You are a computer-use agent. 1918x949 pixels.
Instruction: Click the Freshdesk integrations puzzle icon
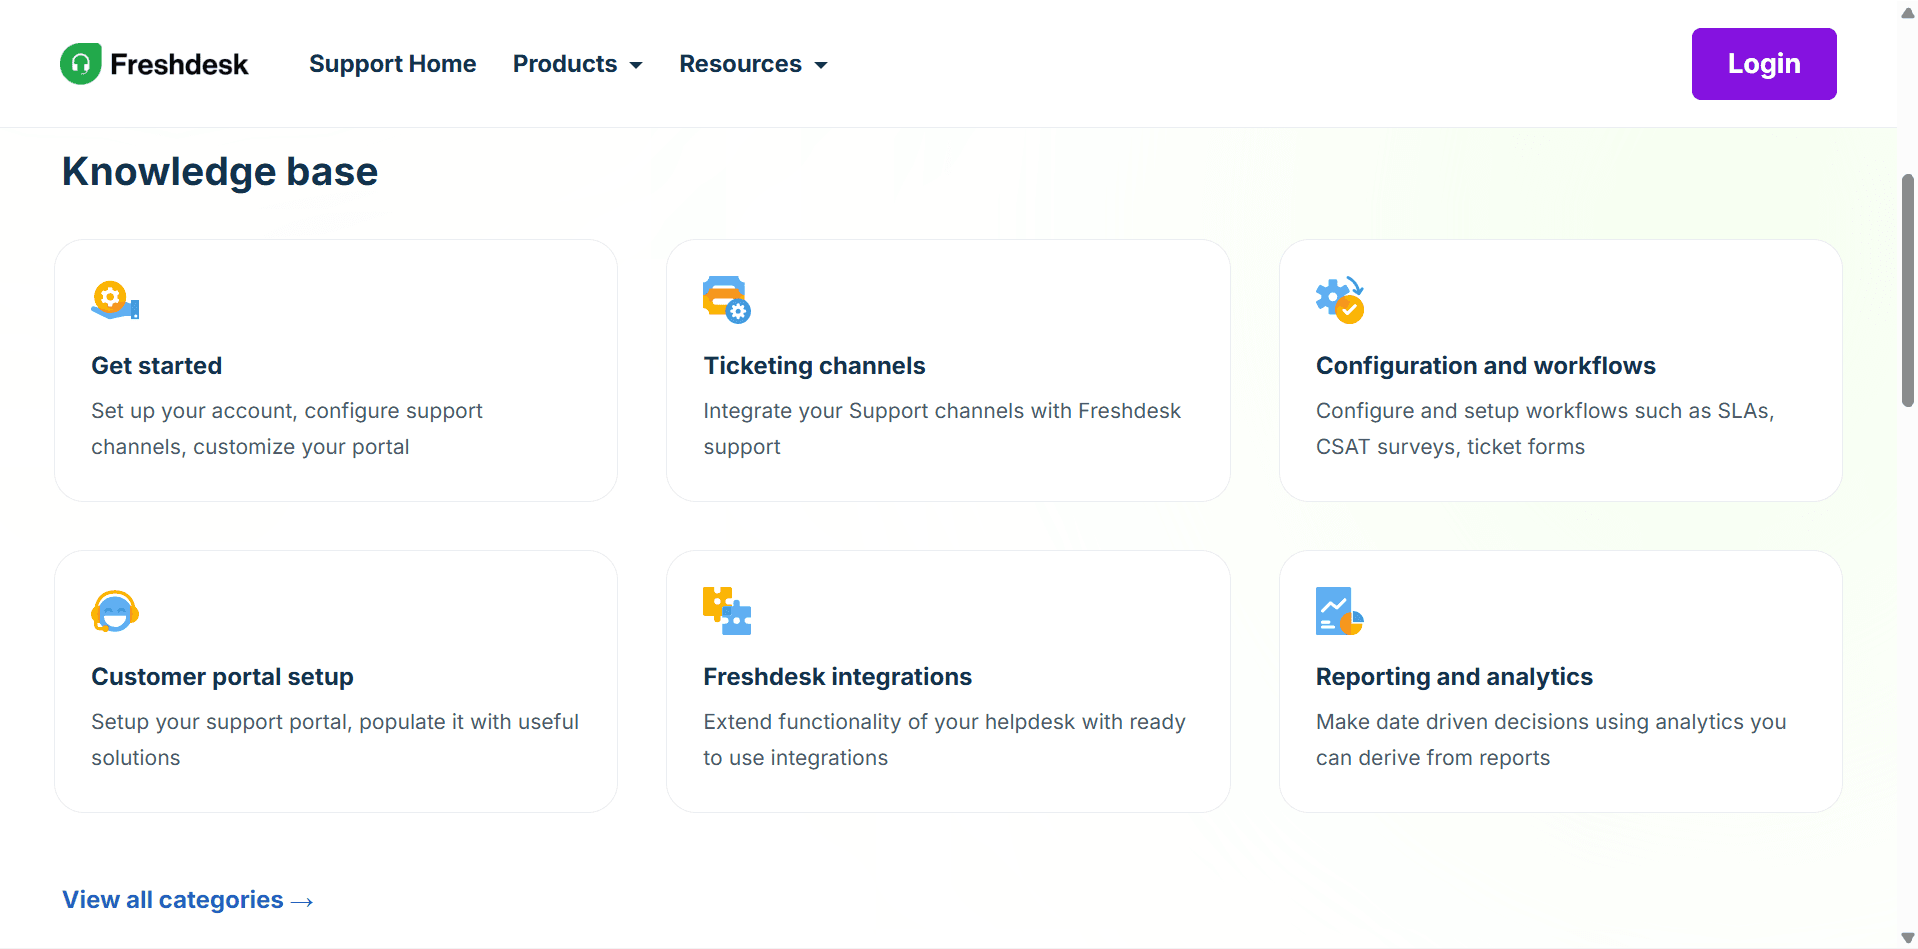727,611
